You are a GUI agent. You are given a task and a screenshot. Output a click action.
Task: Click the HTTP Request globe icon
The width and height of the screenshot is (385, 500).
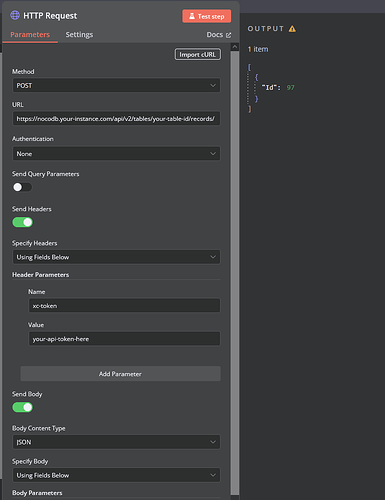(x=15, y=15)
